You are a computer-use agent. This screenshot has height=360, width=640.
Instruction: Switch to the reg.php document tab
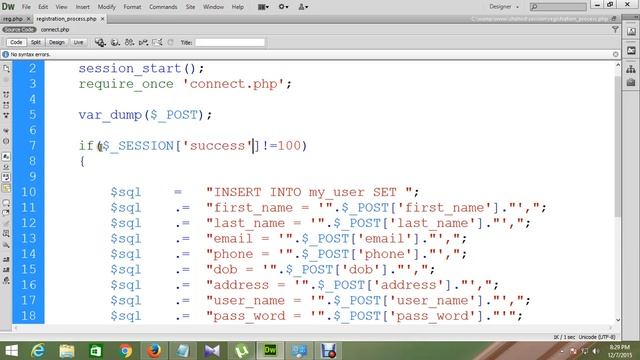13,19
